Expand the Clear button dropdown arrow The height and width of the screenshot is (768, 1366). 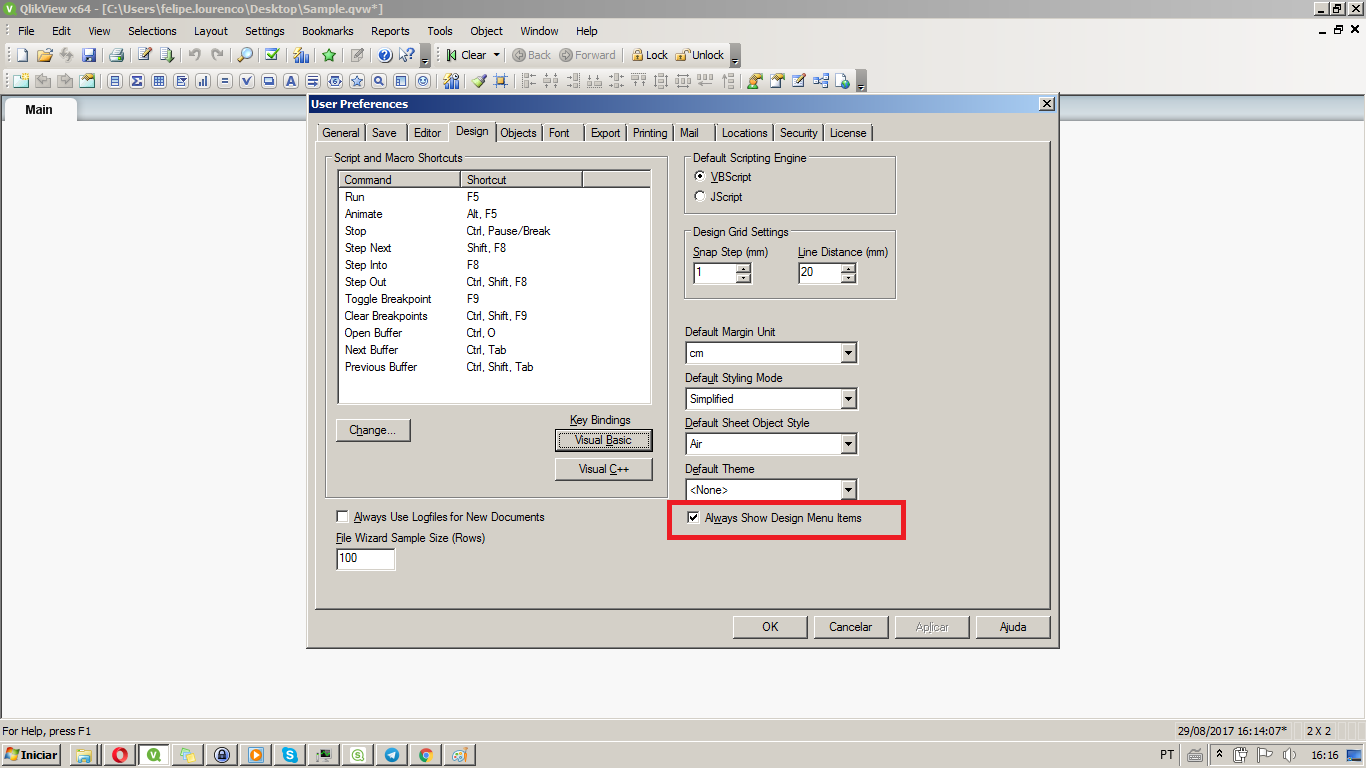496,56
